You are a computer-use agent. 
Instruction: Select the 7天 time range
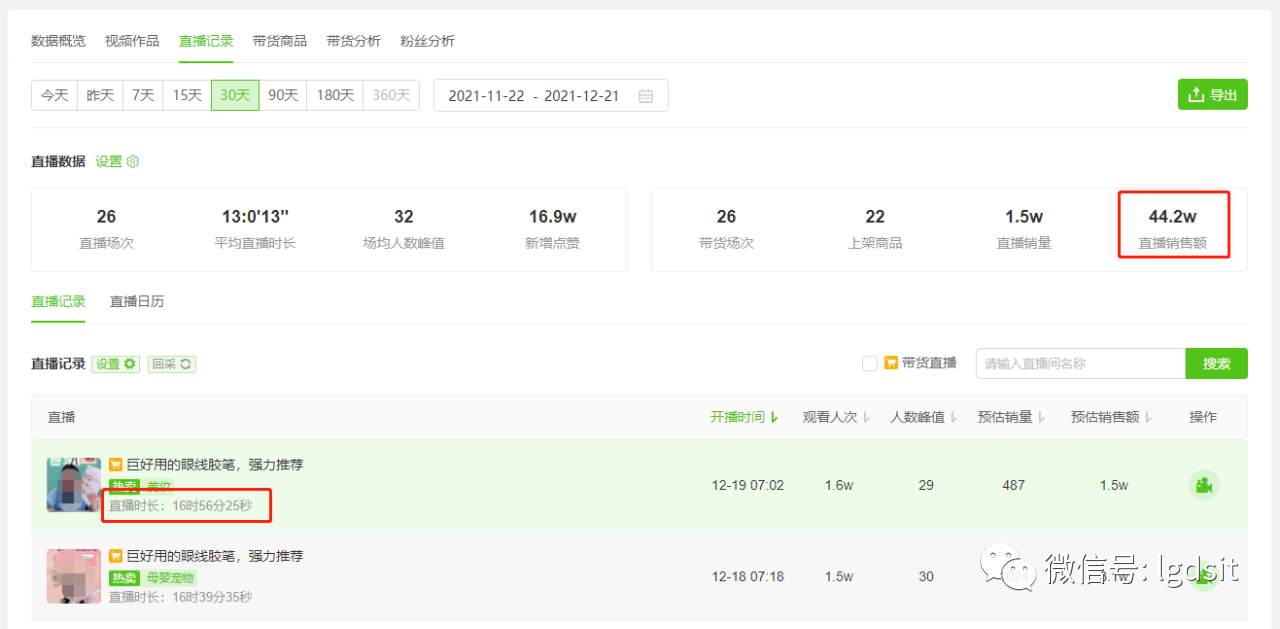[143, 96]
